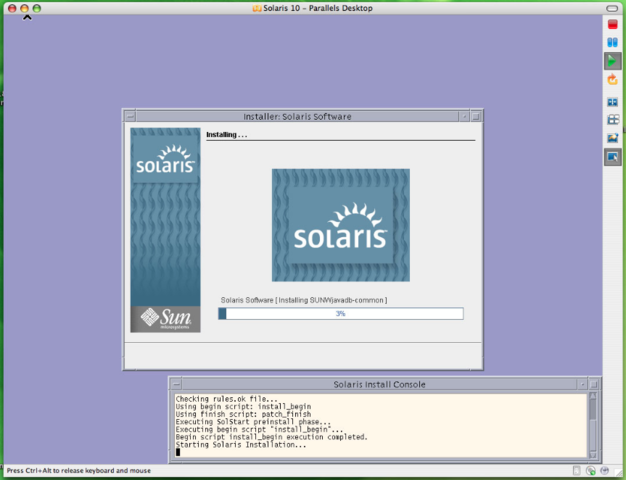Viewport: 626px width, 480px height.
Task: Click the "Press Ctrl+Alt to release" status text
Action: tap(79, 470)
